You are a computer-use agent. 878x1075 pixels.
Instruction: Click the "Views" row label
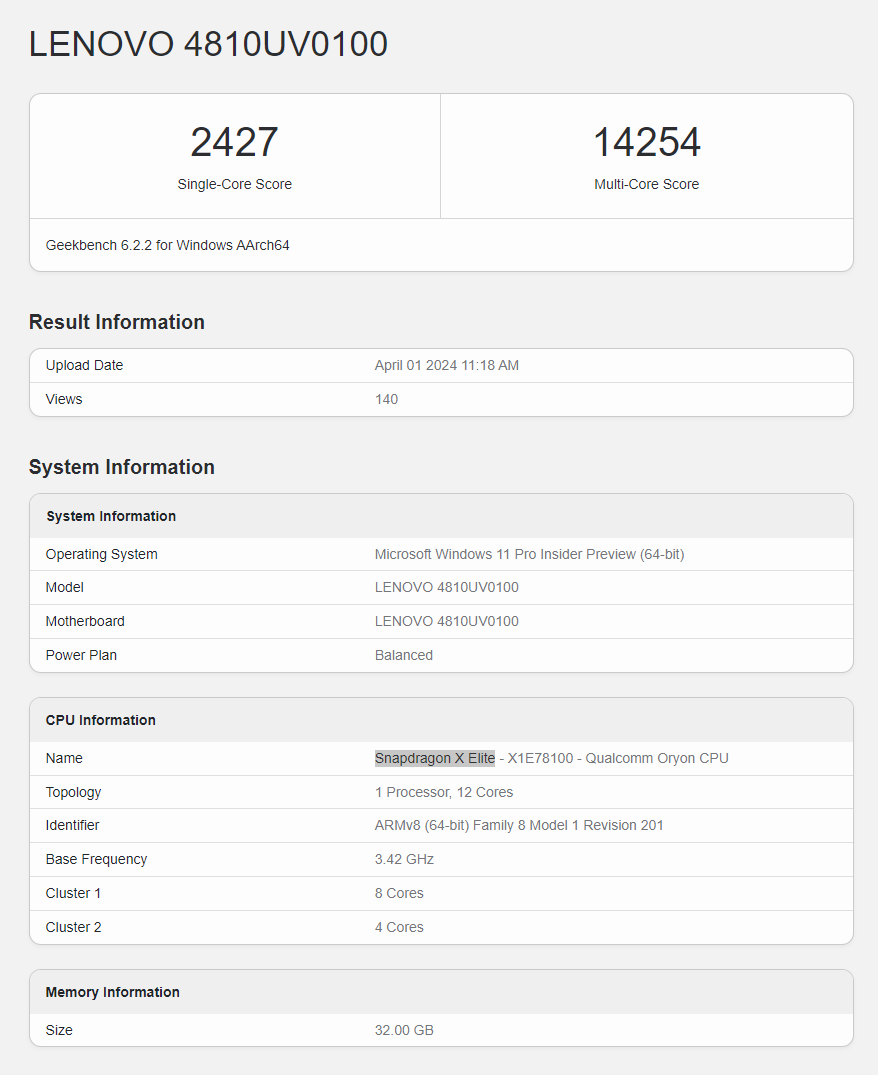[64, 399]
